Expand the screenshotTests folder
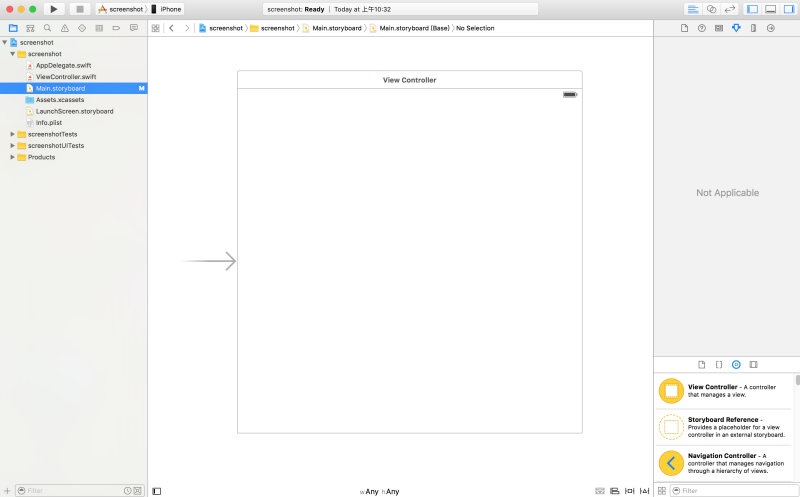 tap(12, 134)
